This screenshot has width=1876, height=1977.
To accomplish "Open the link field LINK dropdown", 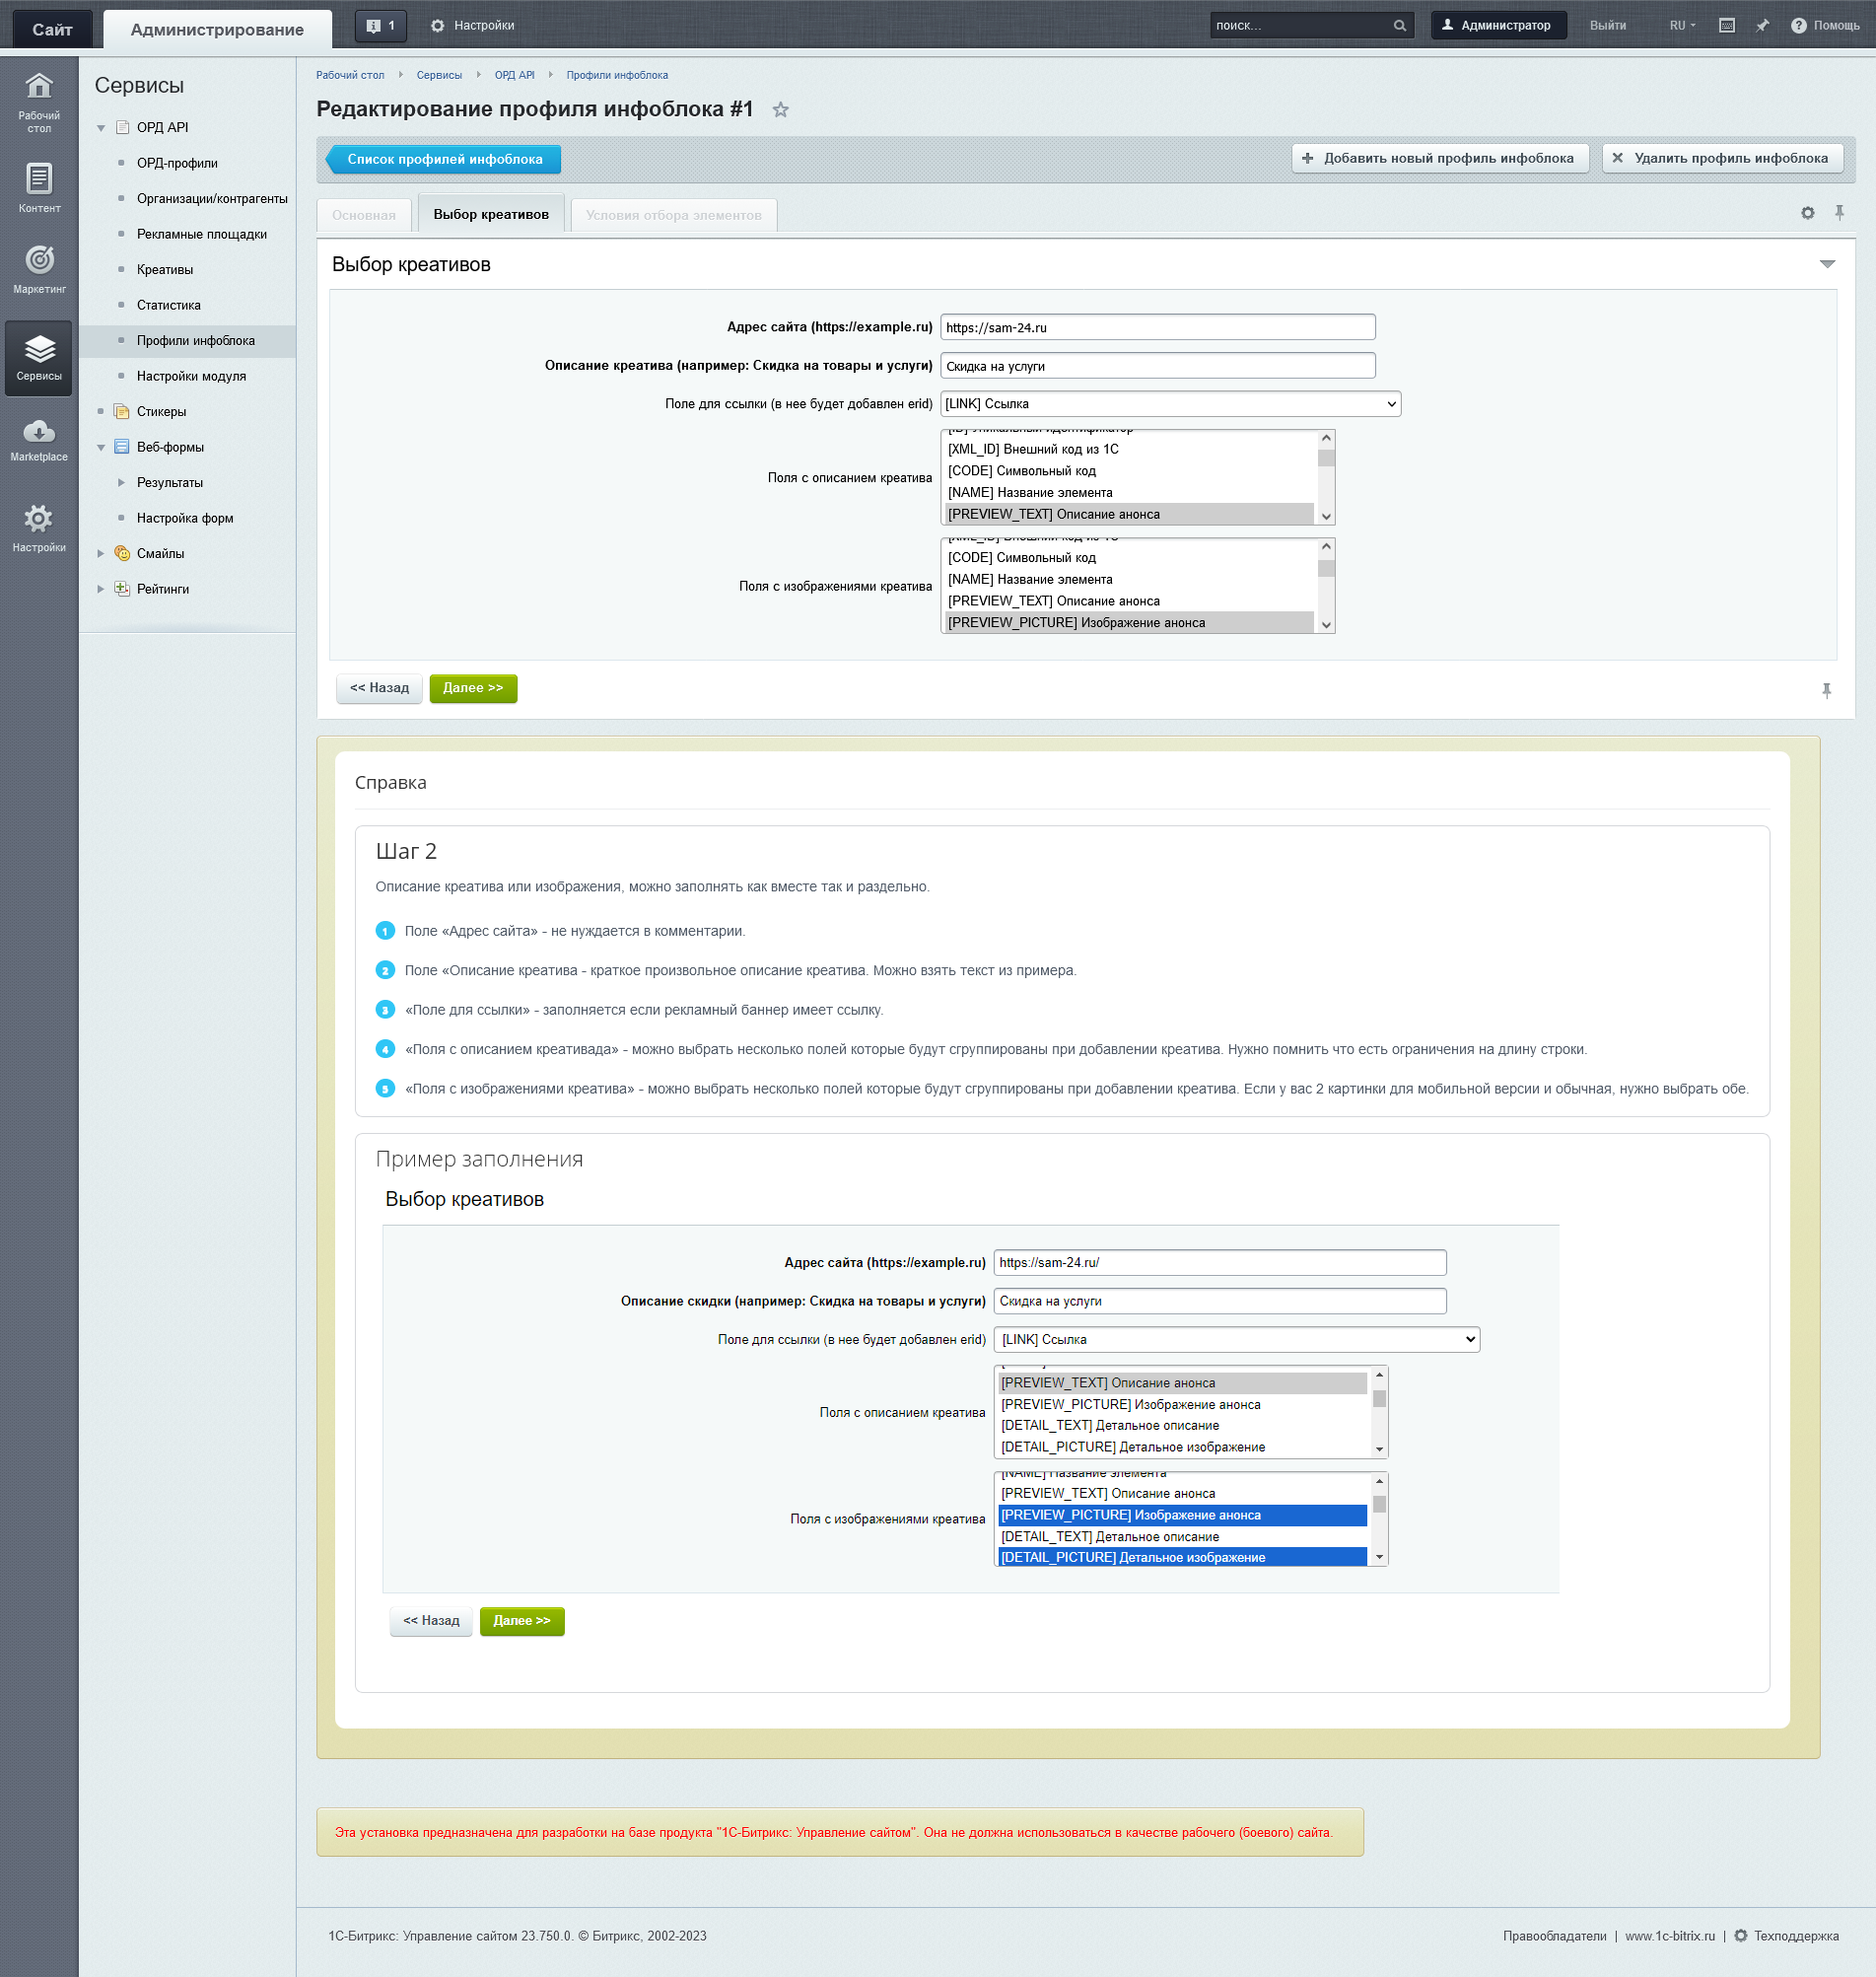I will (1169, 404).
